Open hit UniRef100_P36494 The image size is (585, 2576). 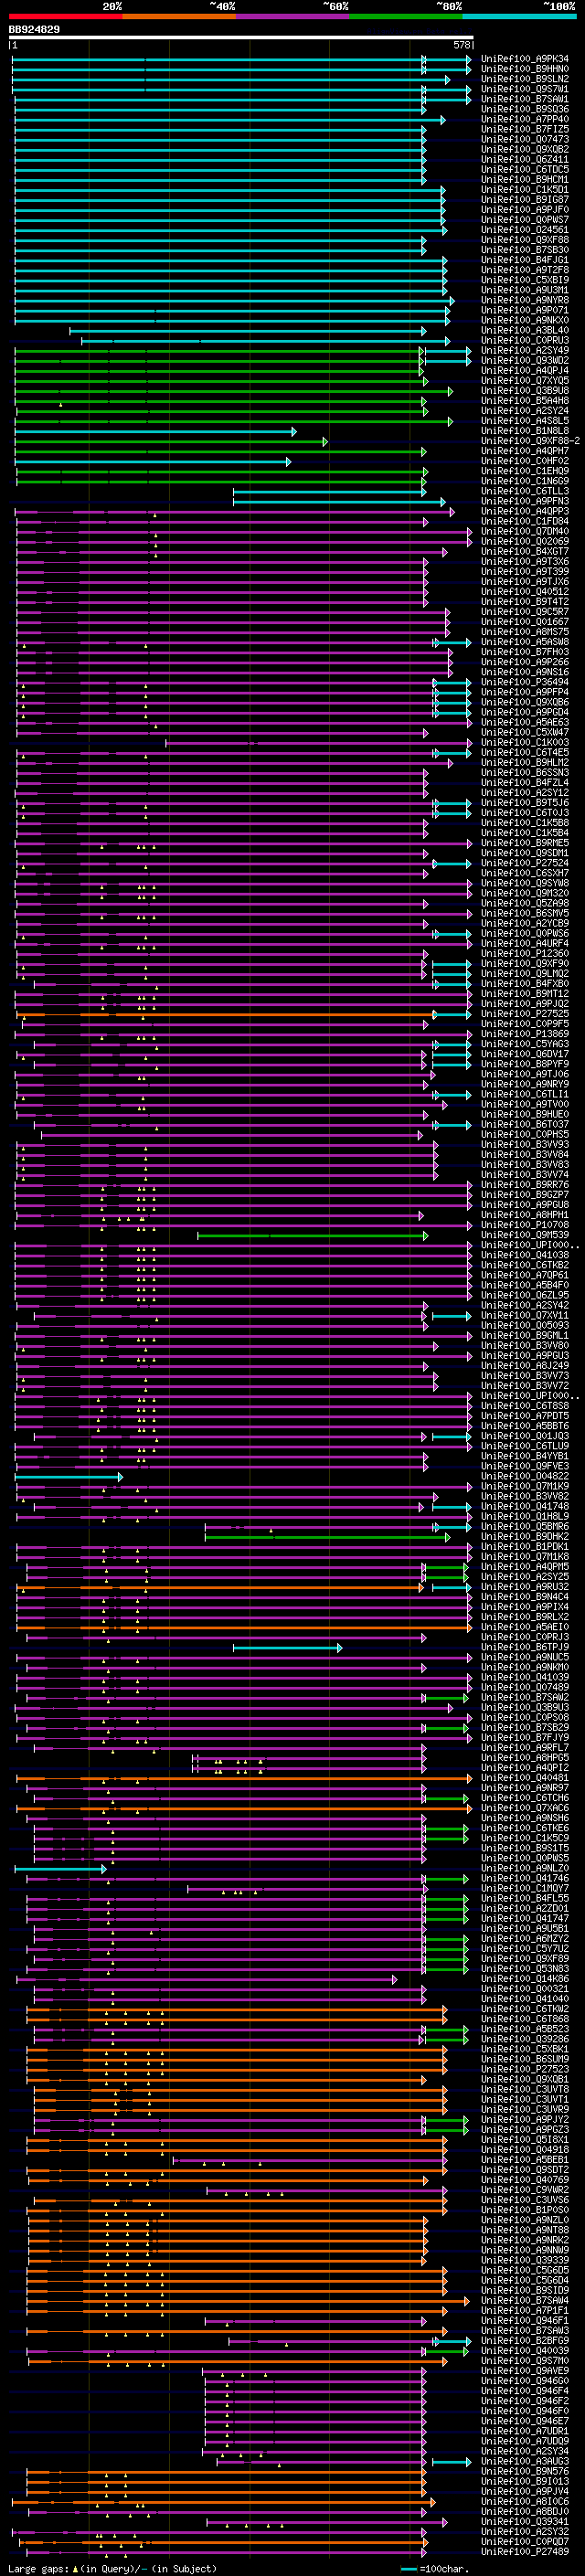525,682
